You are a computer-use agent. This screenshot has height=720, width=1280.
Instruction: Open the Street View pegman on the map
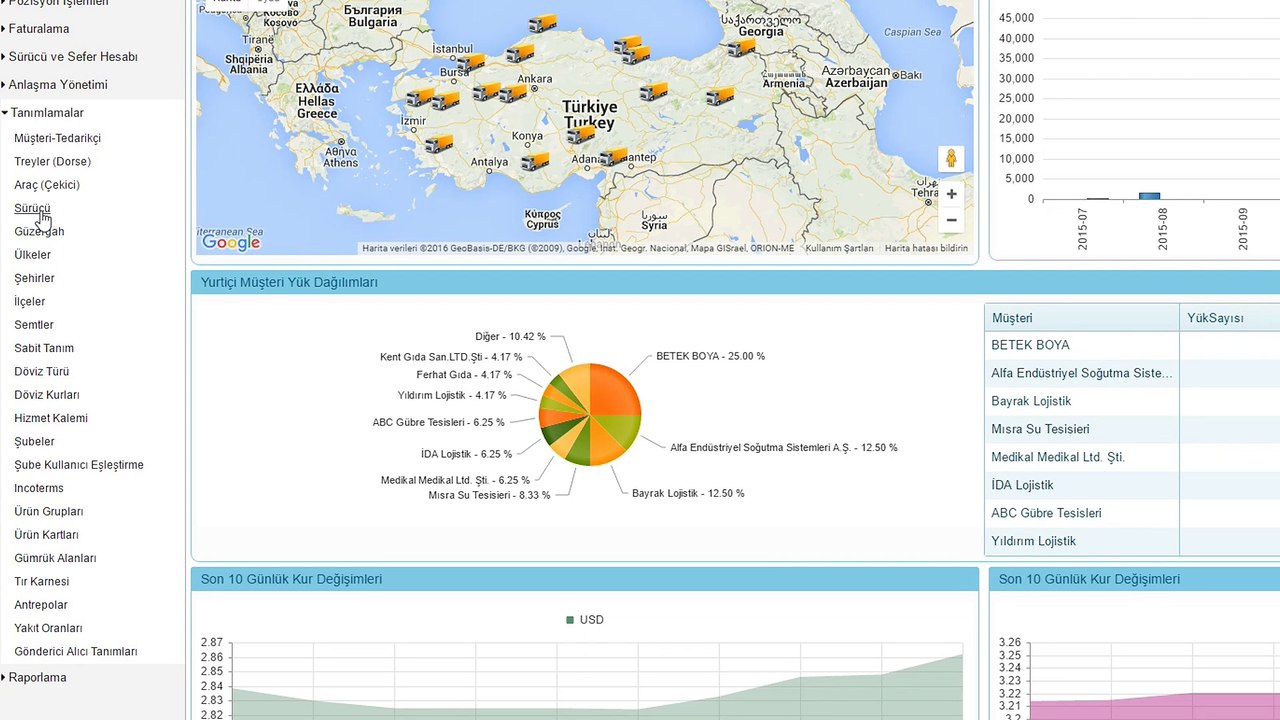click(951, 158)
